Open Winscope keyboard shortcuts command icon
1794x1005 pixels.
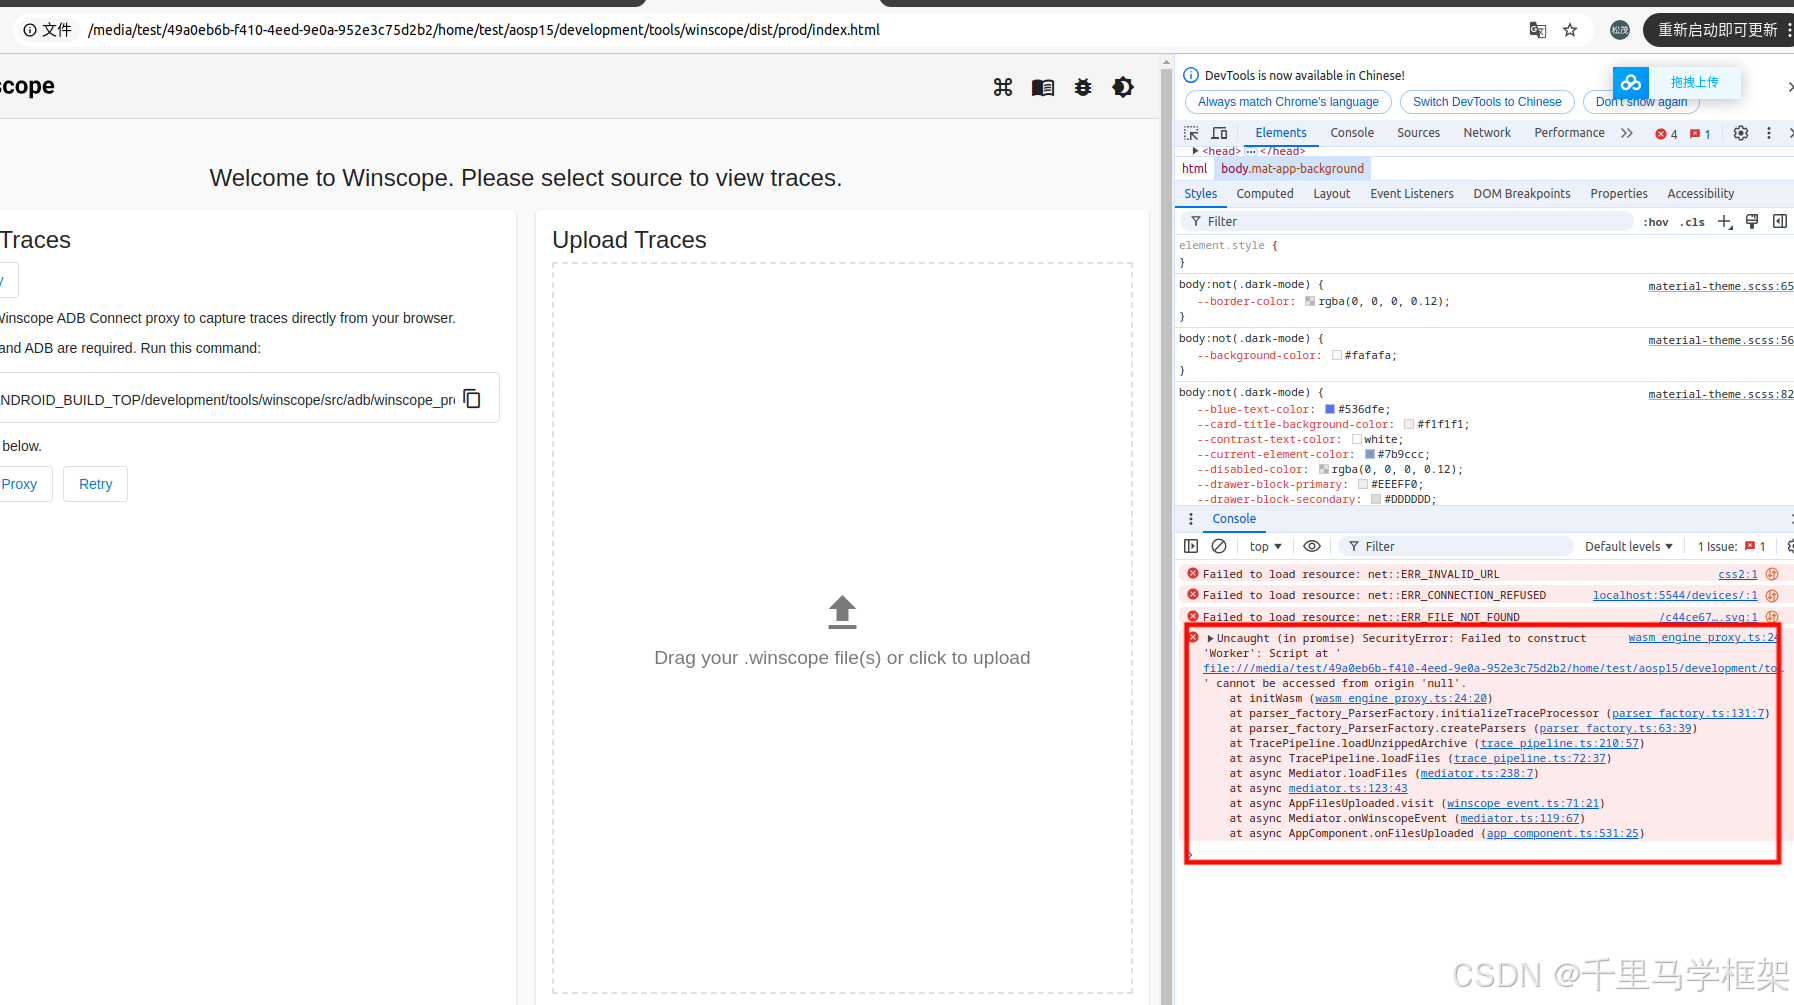[1003, 88]
